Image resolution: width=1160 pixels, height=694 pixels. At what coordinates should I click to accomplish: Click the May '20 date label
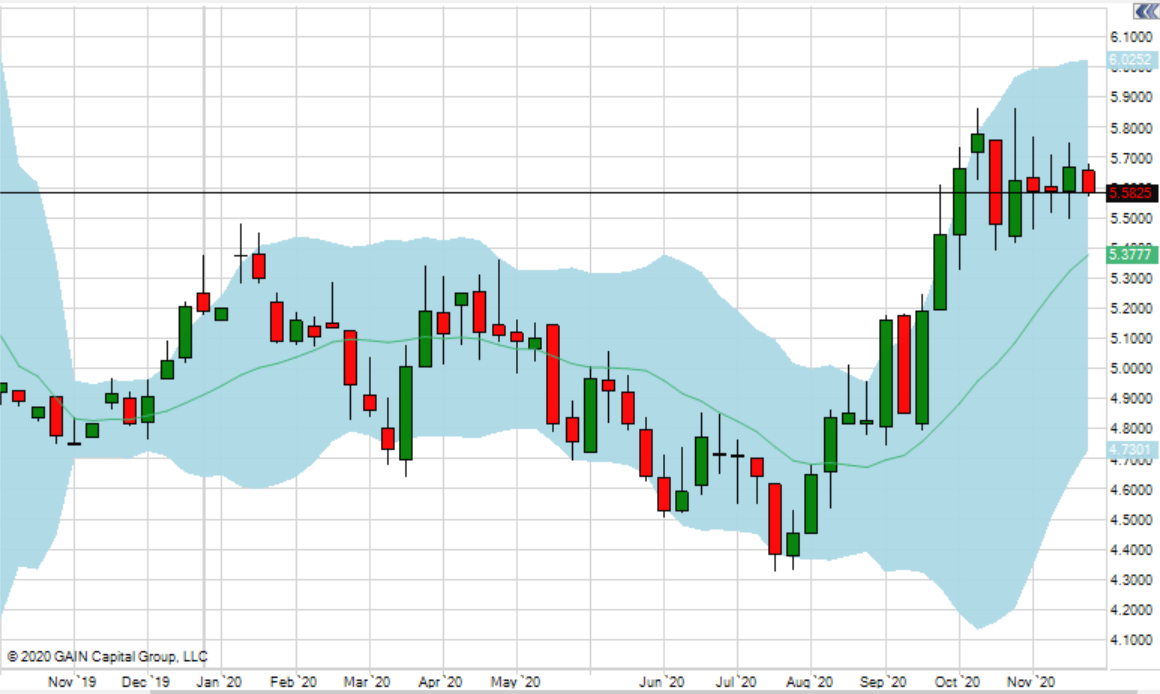pyautogui.click(x=516, y=681)
